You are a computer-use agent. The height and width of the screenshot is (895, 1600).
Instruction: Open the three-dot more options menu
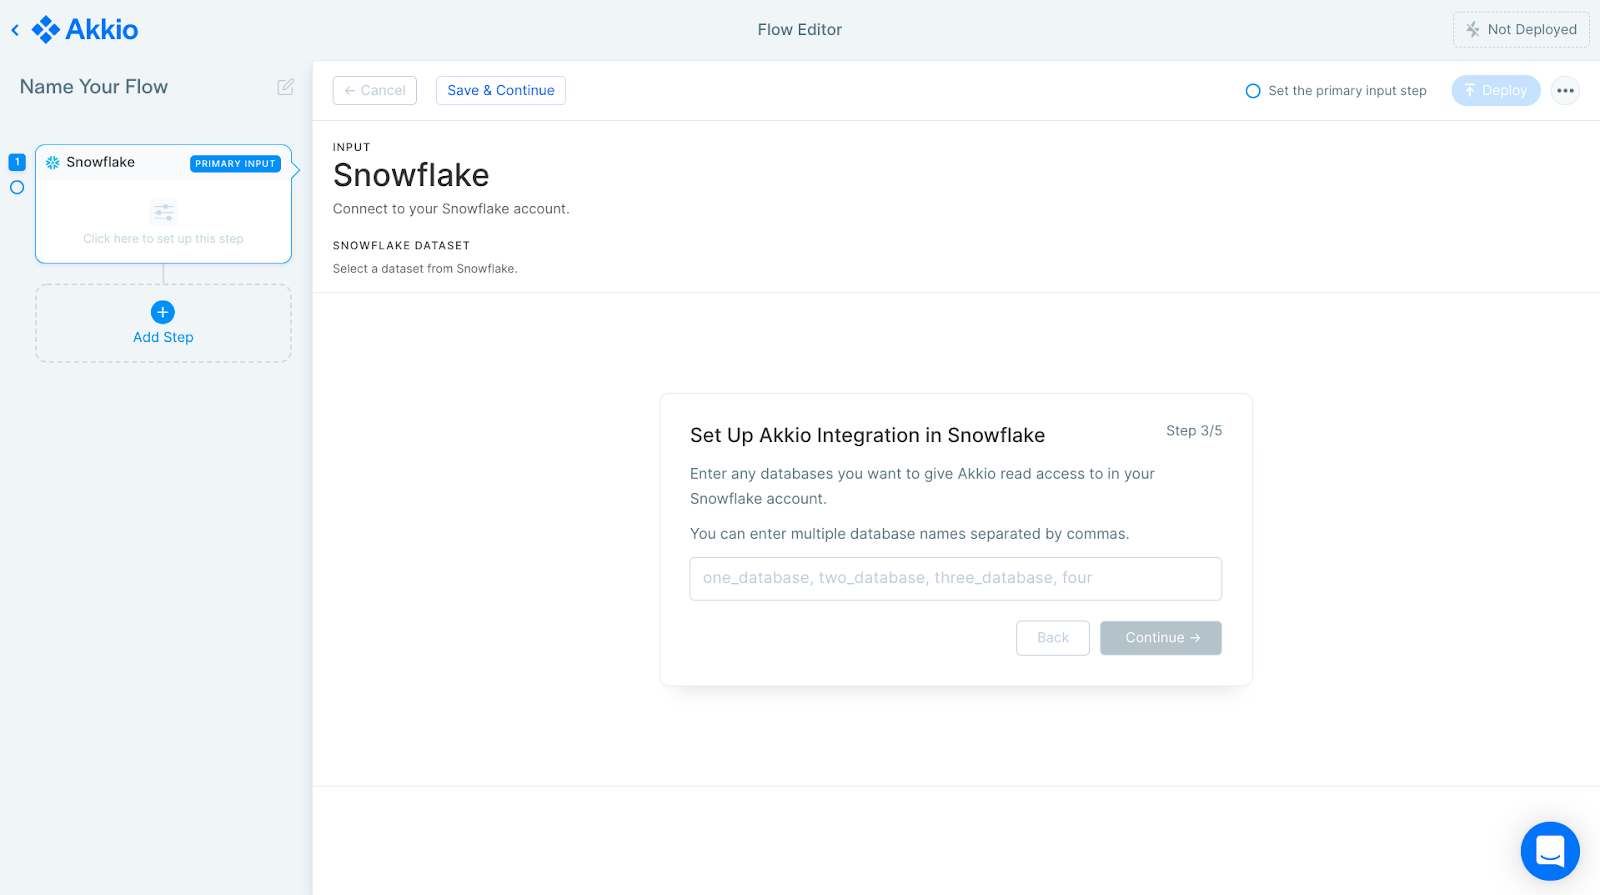coord(1565,90)
